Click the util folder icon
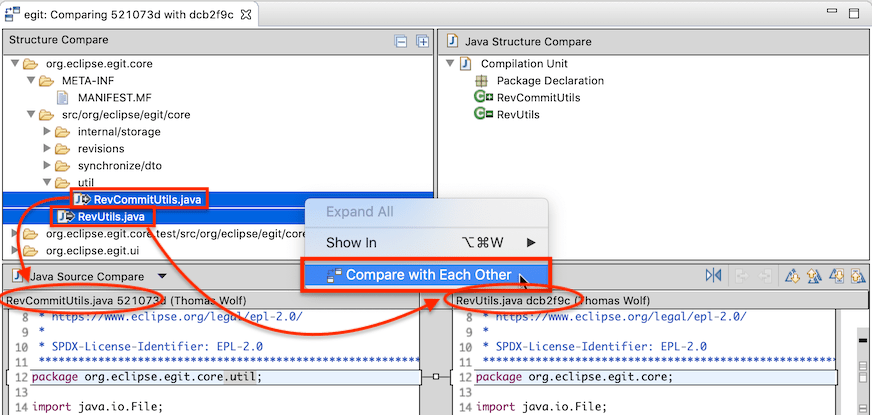This screenshot has height=415, width=872. 62,182
